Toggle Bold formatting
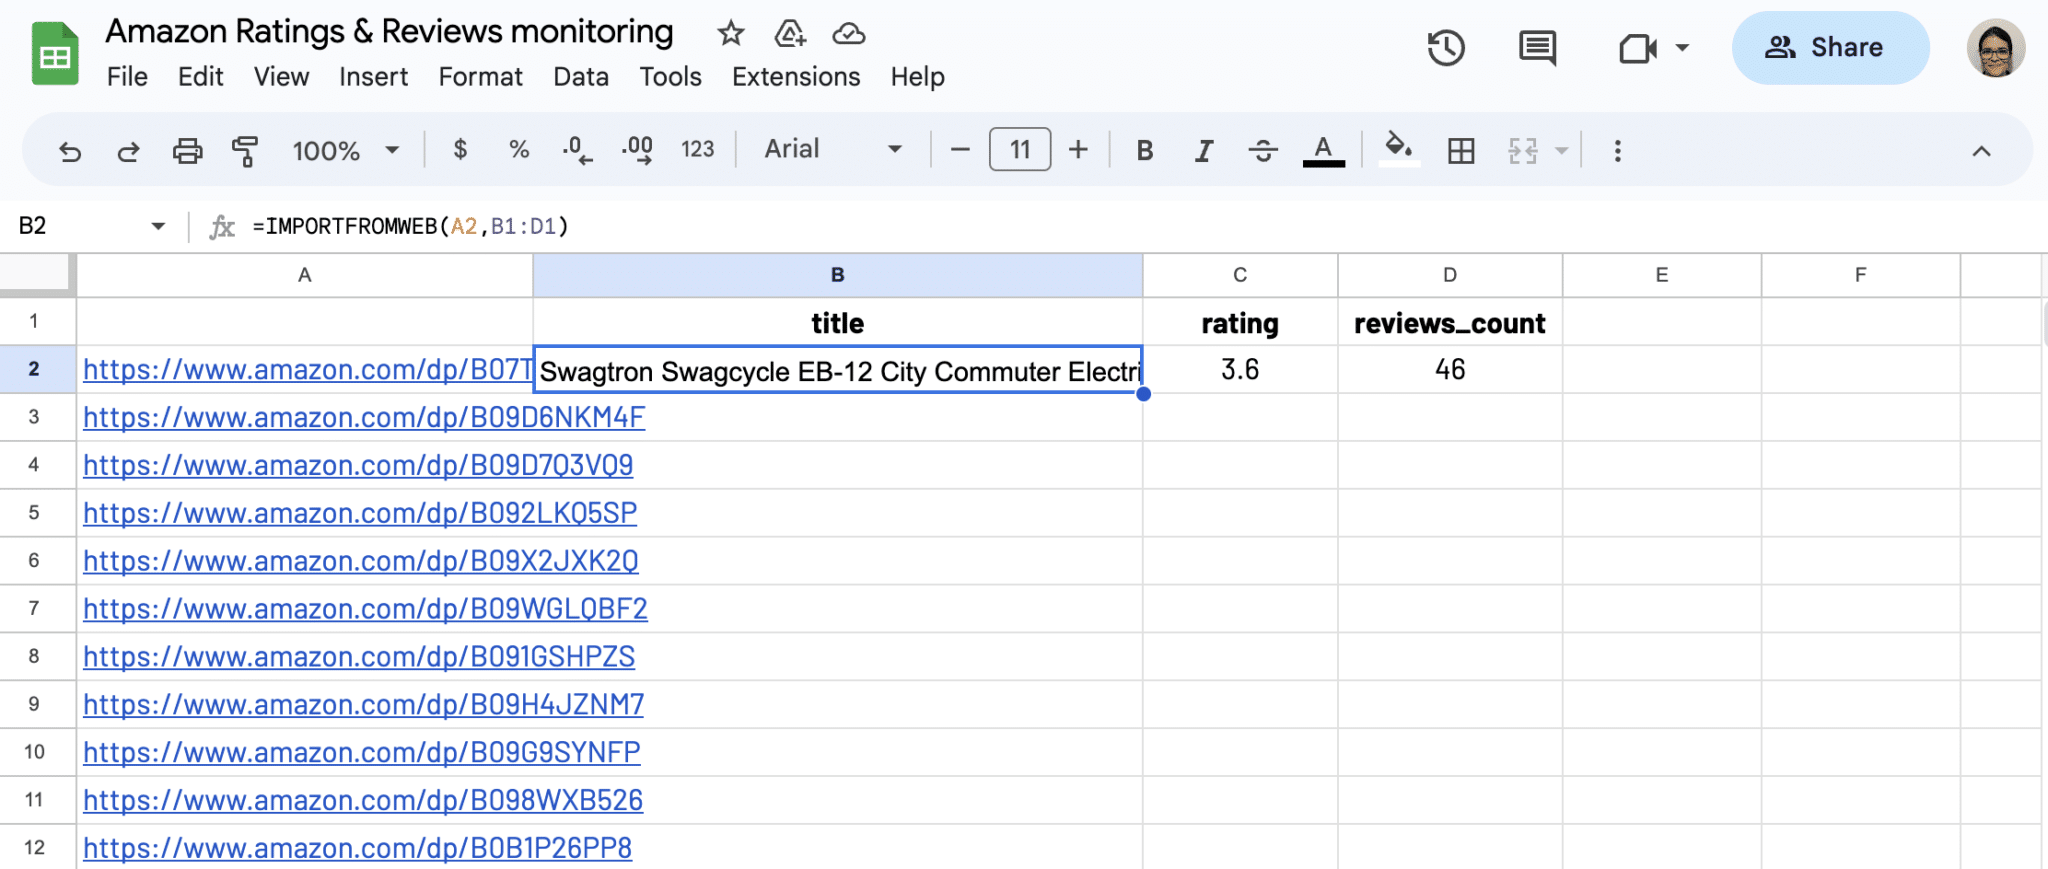The image size is (2048, 869). click(x=1145, y=151)
